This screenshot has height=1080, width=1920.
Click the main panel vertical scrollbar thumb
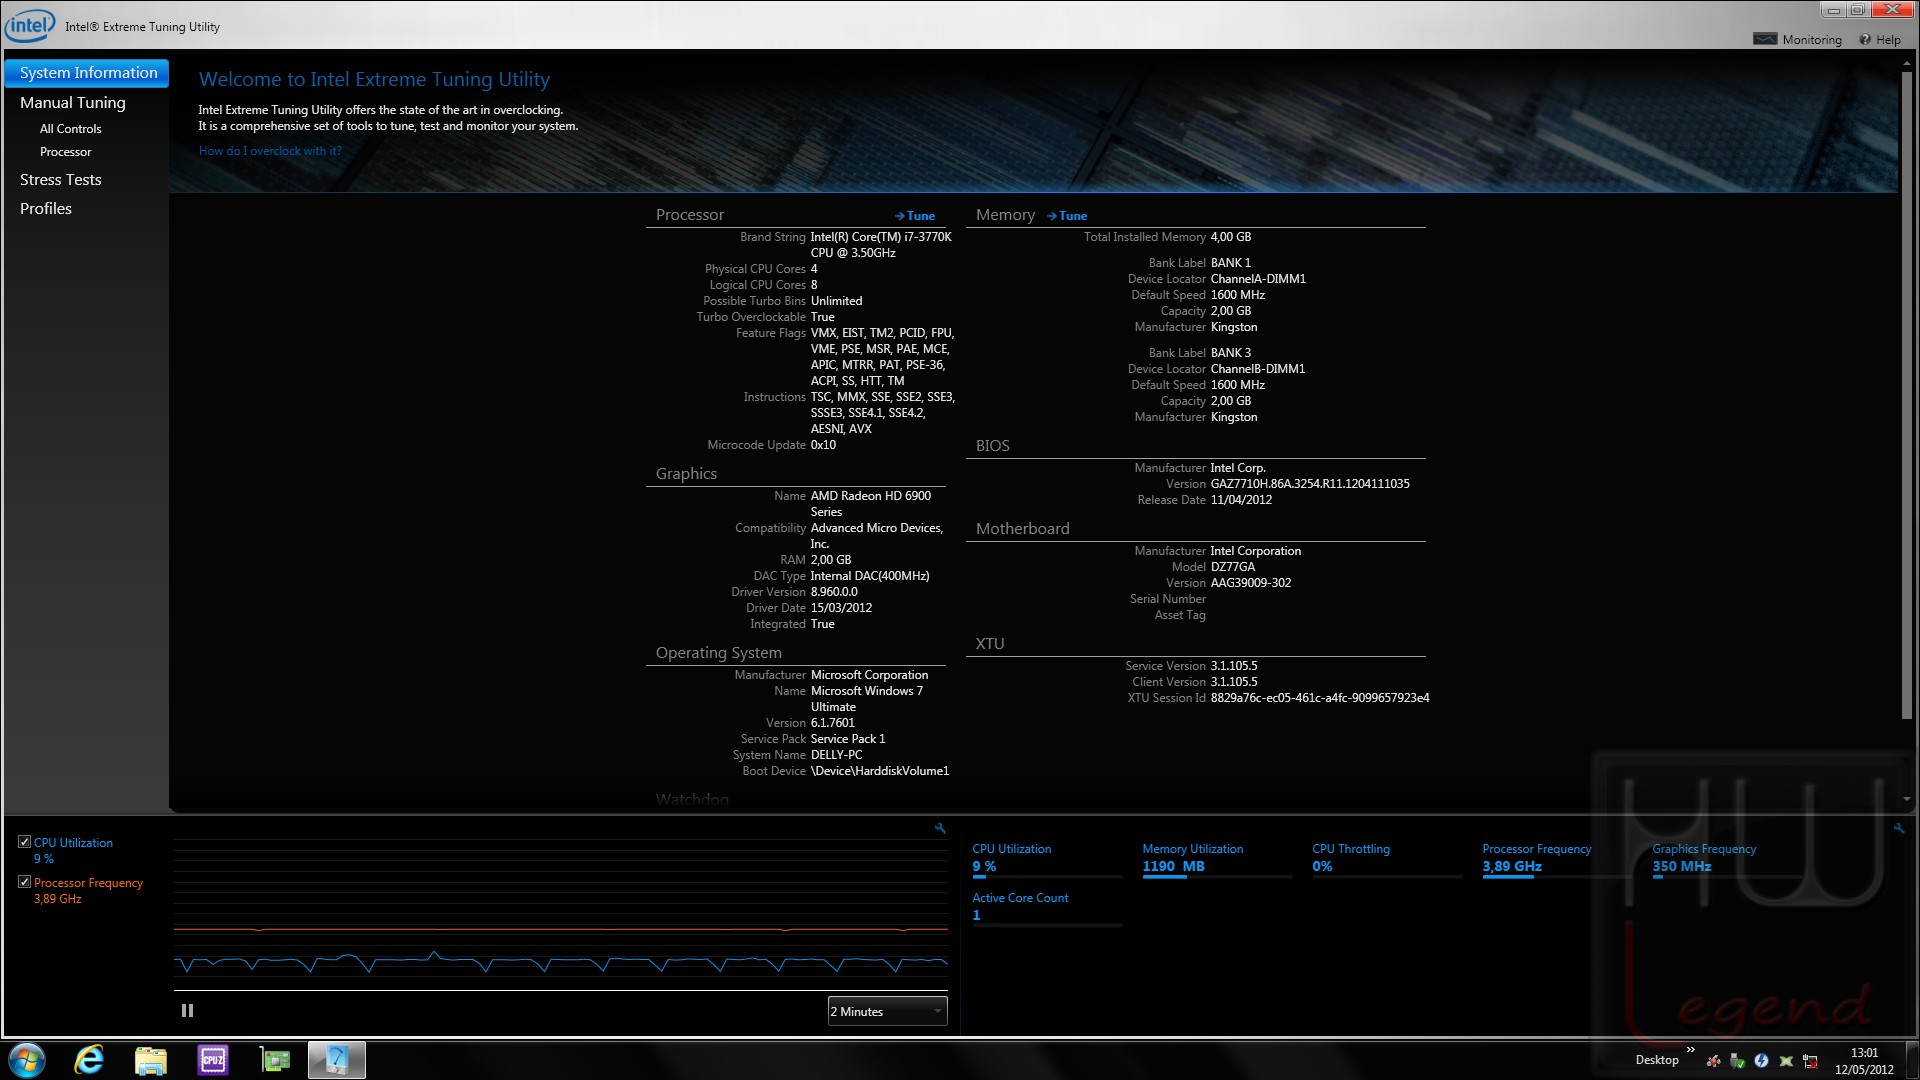[x=1907, y=395]
